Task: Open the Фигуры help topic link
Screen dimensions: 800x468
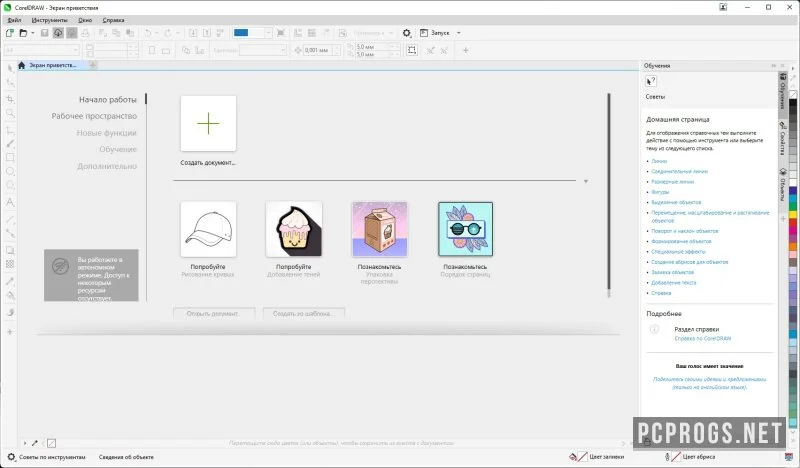Action: (x=660, y=192)
